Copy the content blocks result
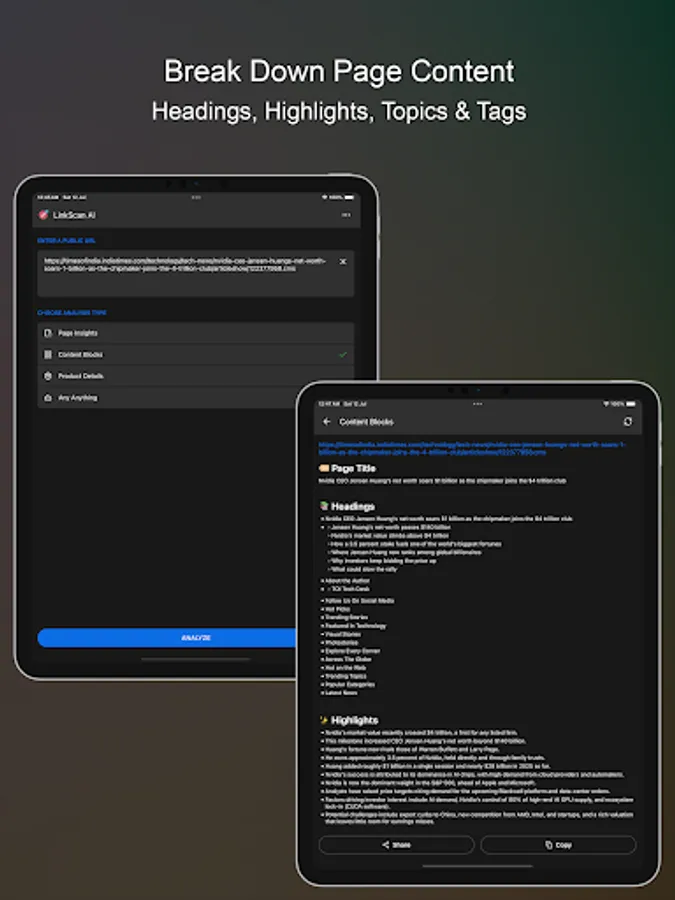 (x=558, y=845)
